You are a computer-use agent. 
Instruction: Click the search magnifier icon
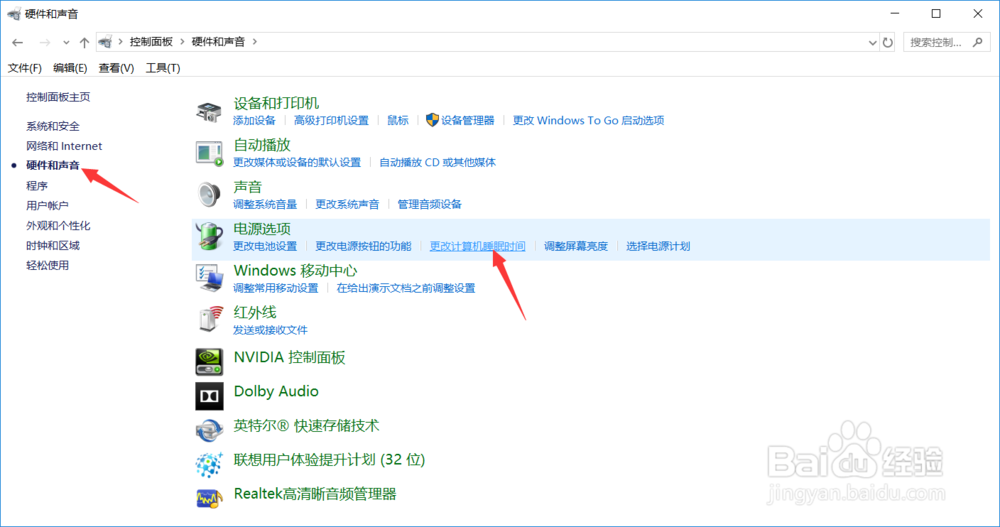(978, 42)
